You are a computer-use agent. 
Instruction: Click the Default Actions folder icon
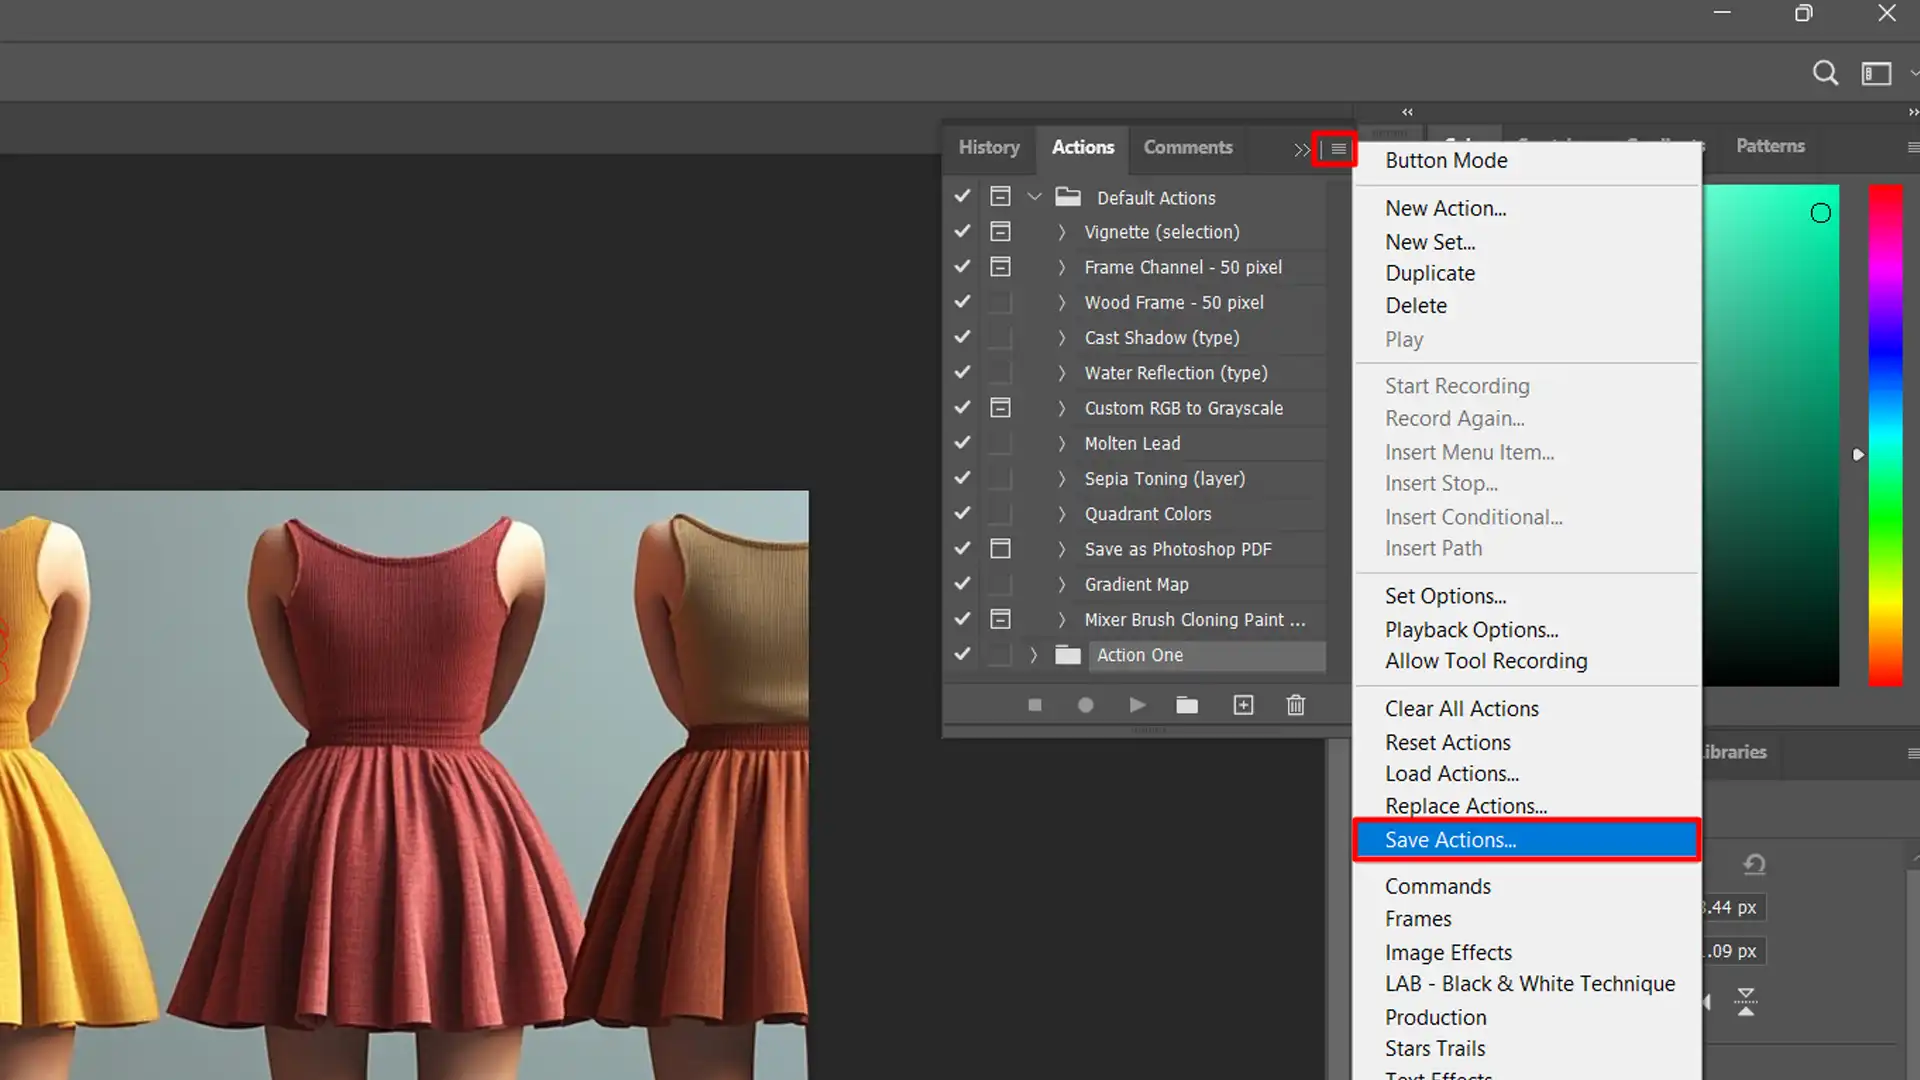[1068, 197]
